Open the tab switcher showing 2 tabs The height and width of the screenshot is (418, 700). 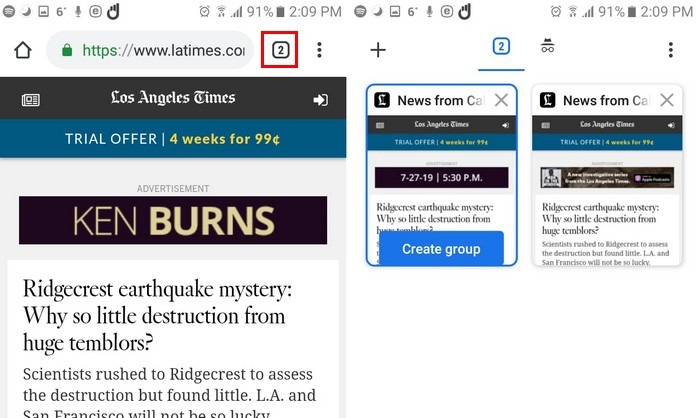(x=281, y=50)
